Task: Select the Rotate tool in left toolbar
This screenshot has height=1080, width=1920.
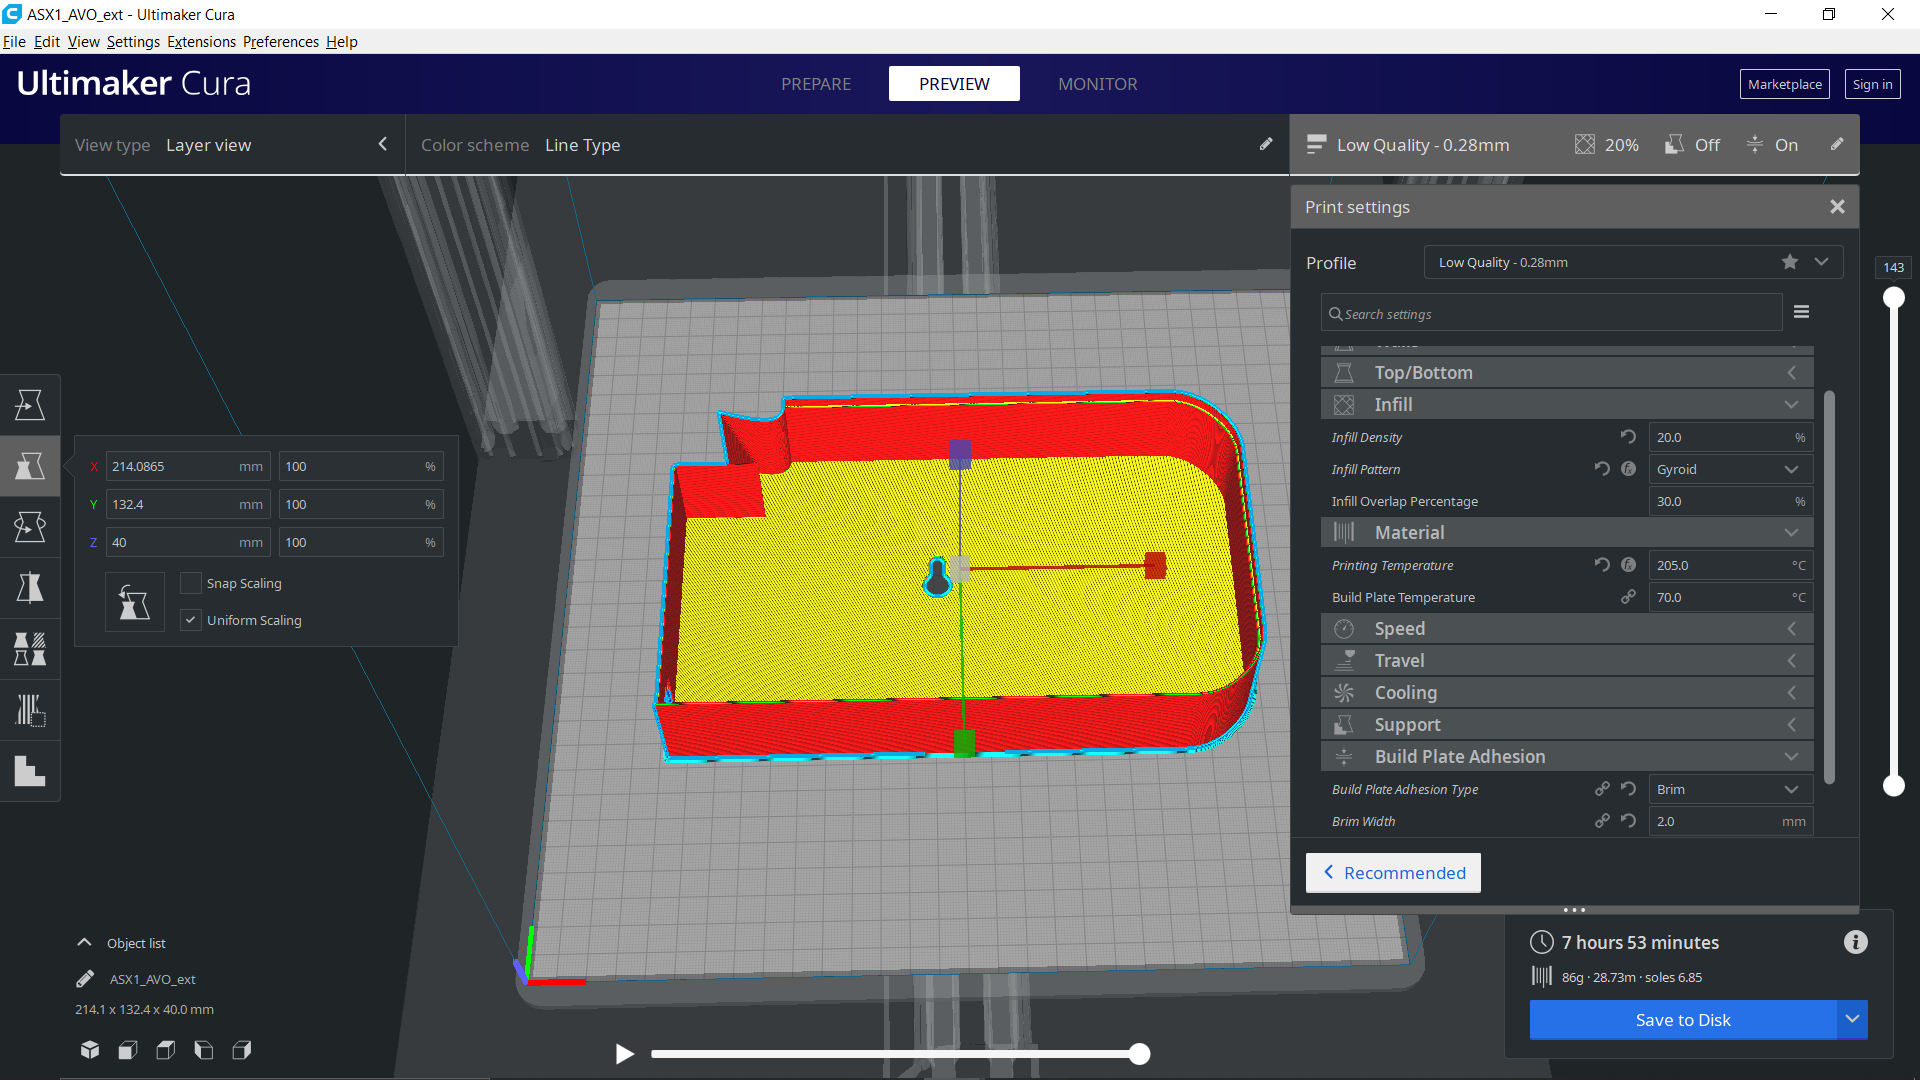Action: click(30, 527)
